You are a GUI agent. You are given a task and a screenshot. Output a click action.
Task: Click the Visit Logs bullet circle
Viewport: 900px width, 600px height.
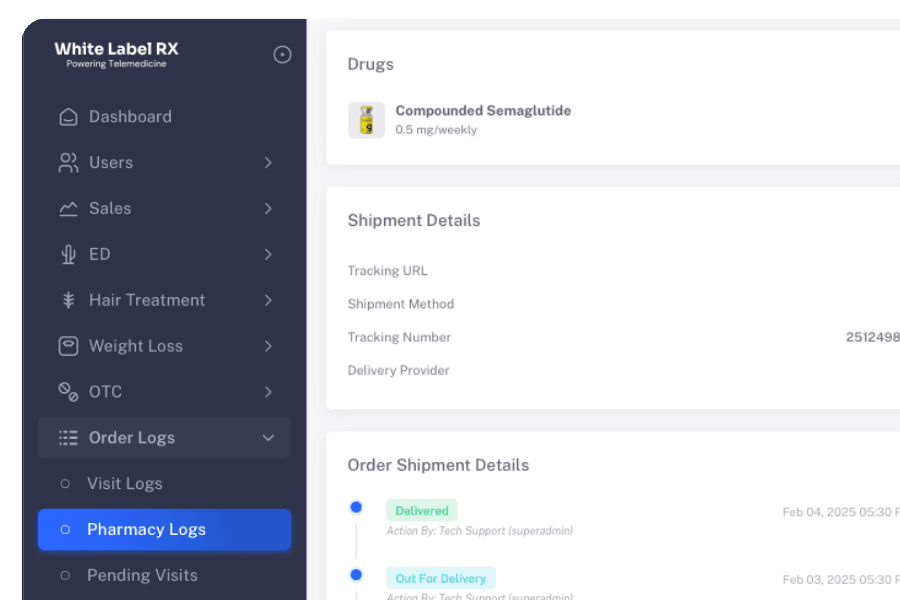(x=65, y=484)
